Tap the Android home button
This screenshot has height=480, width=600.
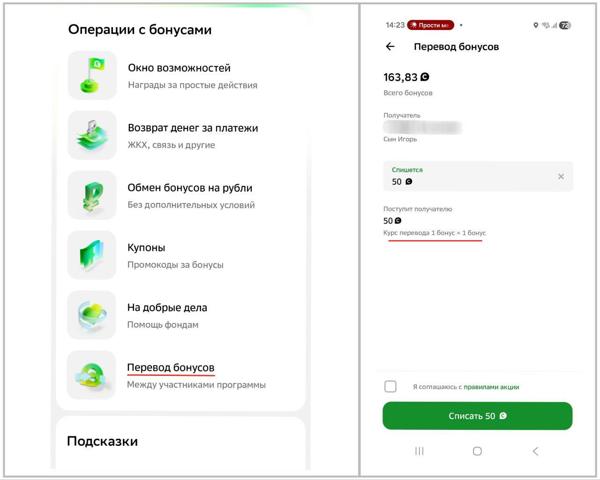point(477,452)
